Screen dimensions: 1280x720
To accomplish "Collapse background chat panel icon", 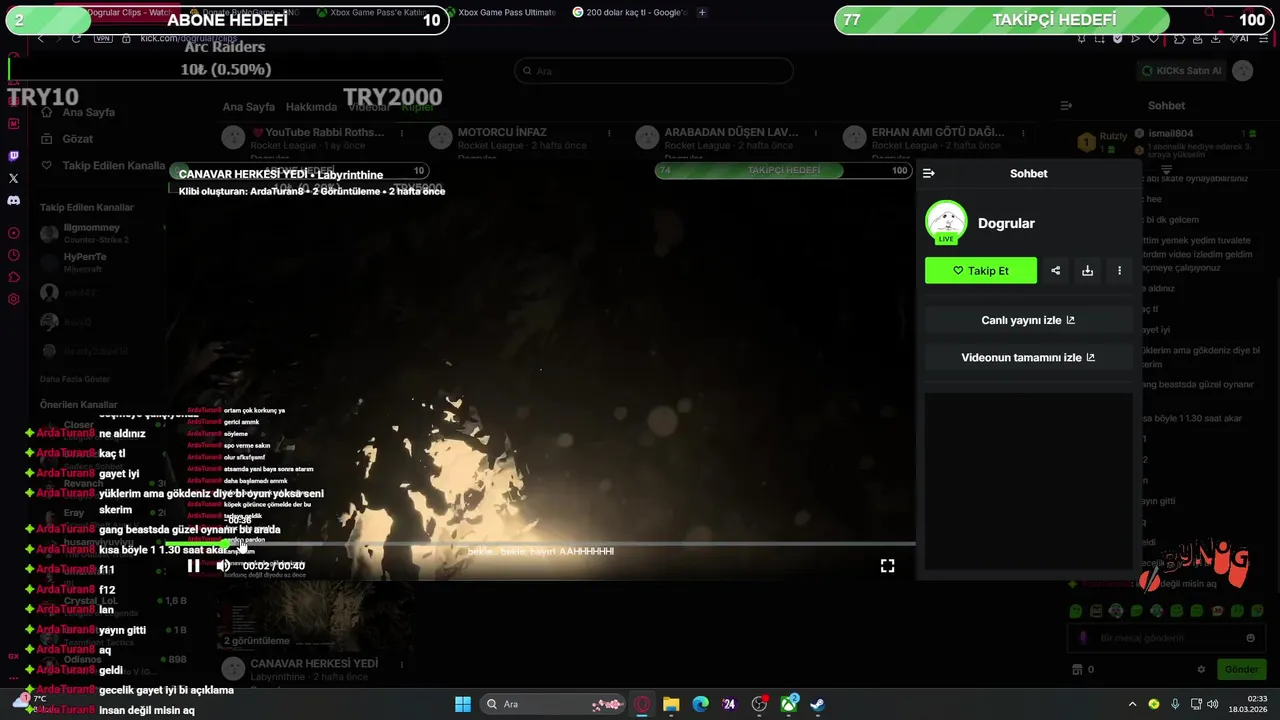I will pyautogui.click(x=1066, y=105).
